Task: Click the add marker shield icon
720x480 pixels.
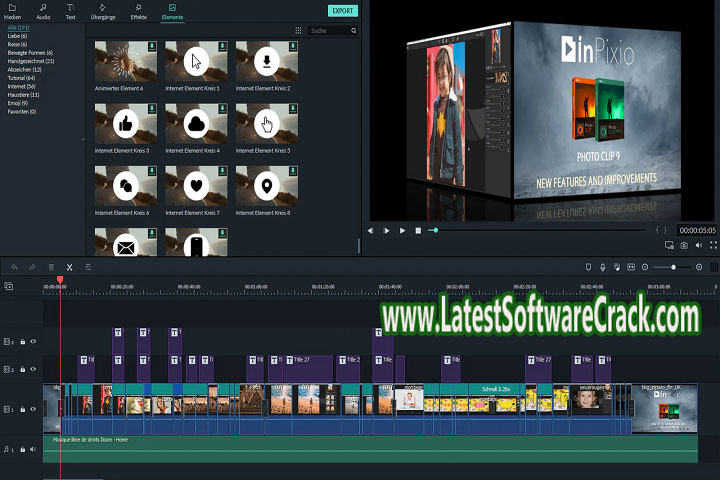Action: [588, 267]
